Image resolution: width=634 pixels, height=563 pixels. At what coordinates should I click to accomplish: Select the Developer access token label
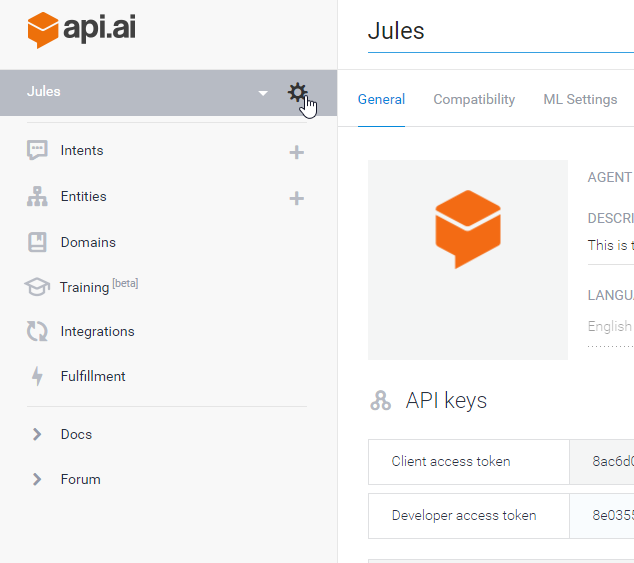tap(464, 516)
